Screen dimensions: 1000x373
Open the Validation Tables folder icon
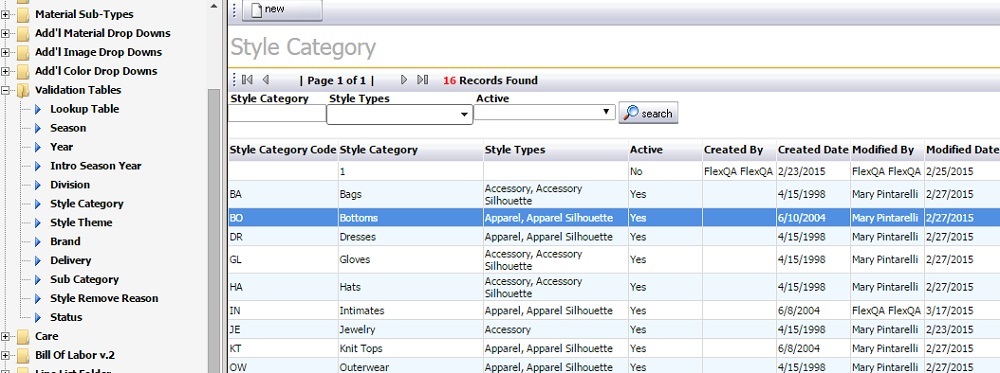pyautogui.click(x=24, y=90)
